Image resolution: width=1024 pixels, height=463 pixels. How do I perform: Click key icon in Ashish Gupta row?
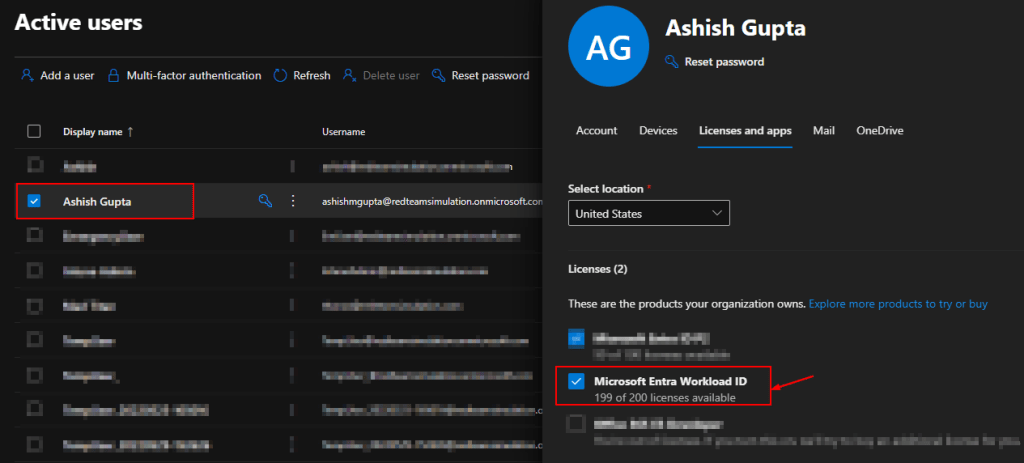coord(265,201)
